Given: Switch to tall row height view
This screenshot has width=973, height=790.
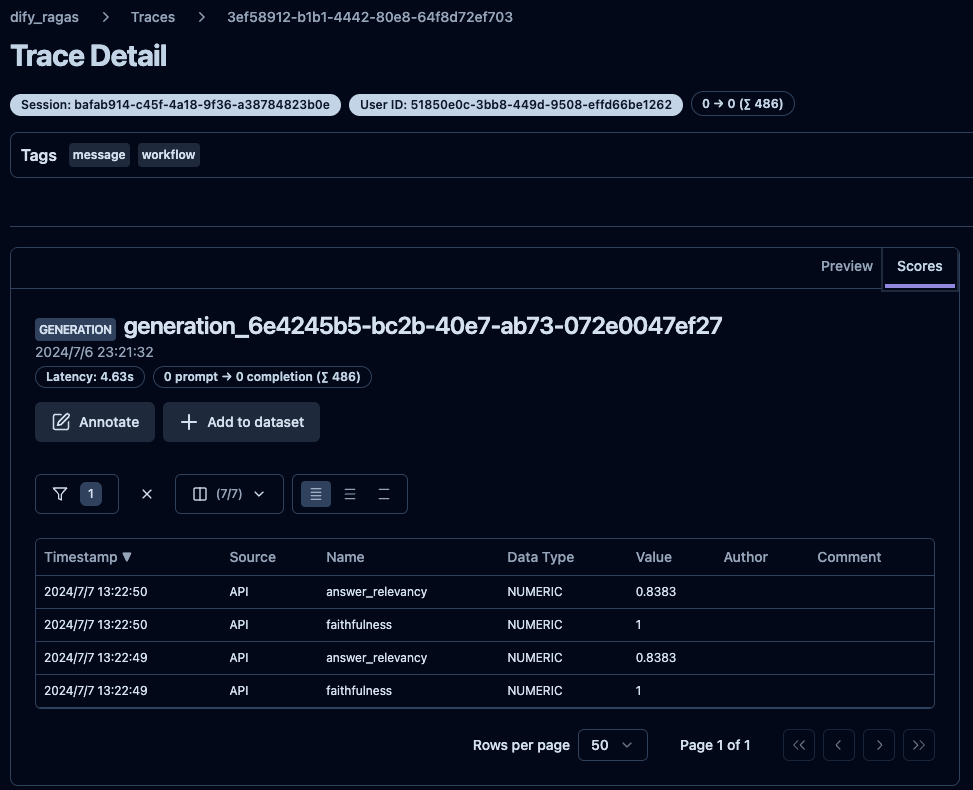Looking at the screenshot, I should 384,493.
